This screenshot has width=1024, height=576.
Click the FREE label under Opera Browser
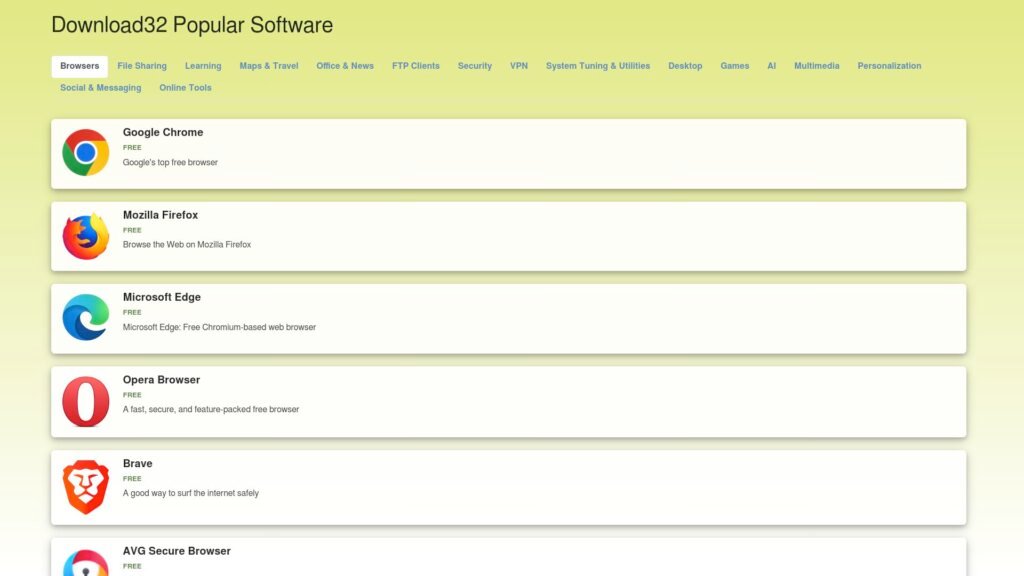click(132, 395)
